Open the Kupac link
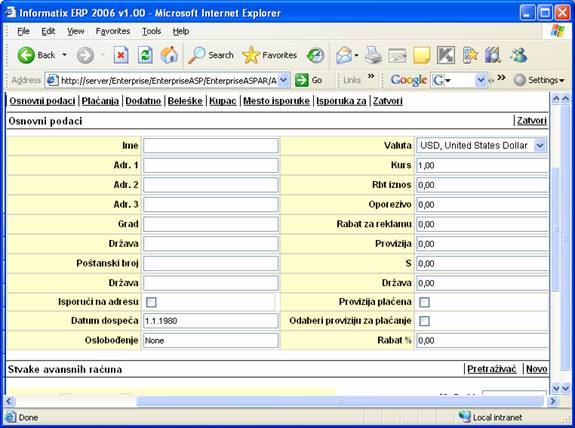The image size is (575, 428). click(223, 101)
